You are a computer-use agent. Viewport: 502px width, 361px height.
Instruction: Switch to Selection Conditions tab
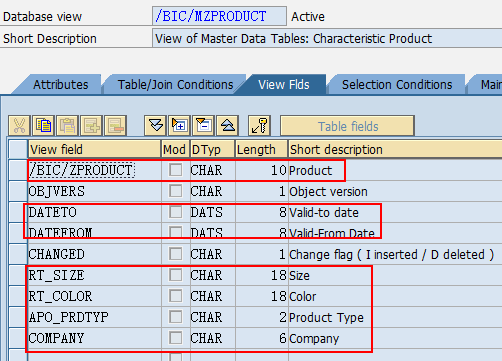coord(397,84)
